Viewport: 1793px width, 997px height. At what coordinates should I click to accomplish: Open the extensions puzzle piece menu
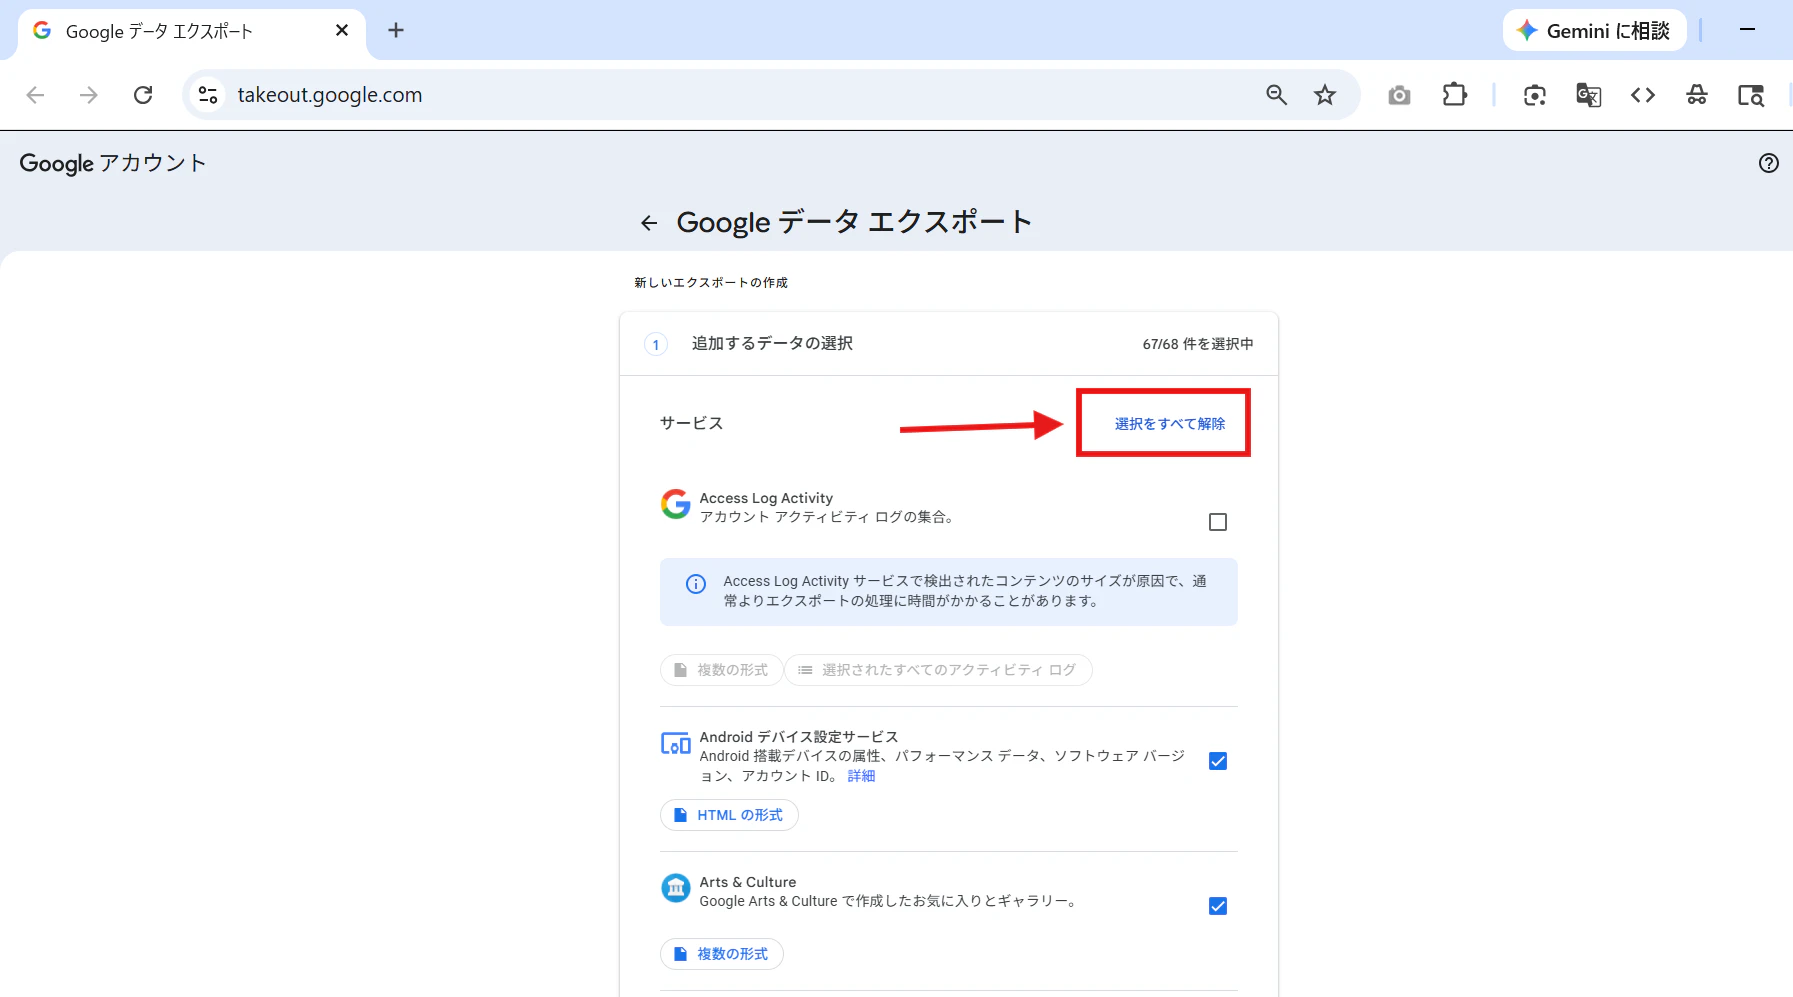point(1454,95)
